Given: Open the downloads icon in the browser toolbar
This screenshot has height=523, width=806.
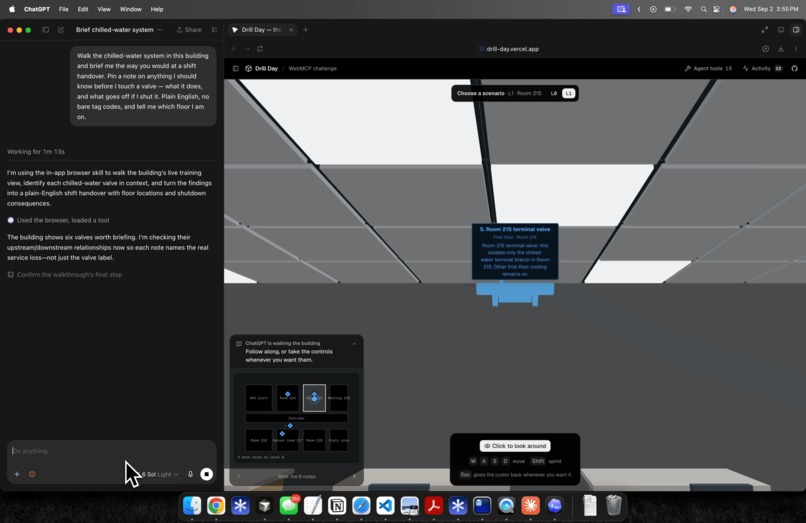Looking at the screenshot, I should (781, 49).
